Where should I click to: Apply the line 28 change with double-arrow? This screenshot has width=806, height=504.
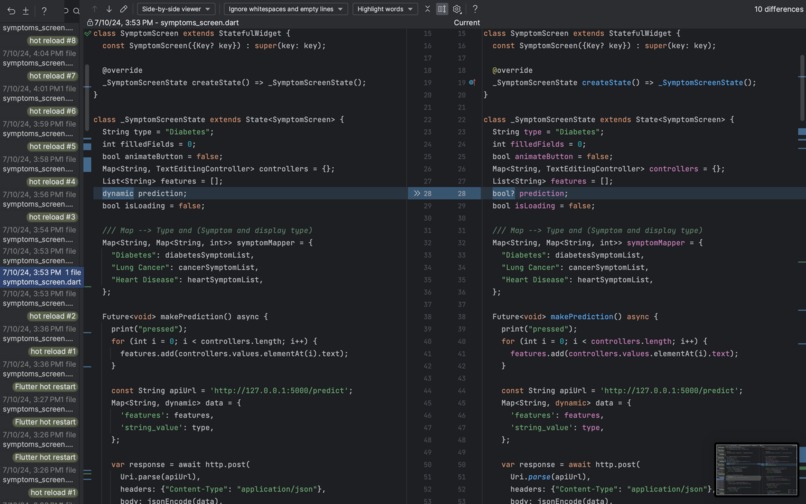417,193
